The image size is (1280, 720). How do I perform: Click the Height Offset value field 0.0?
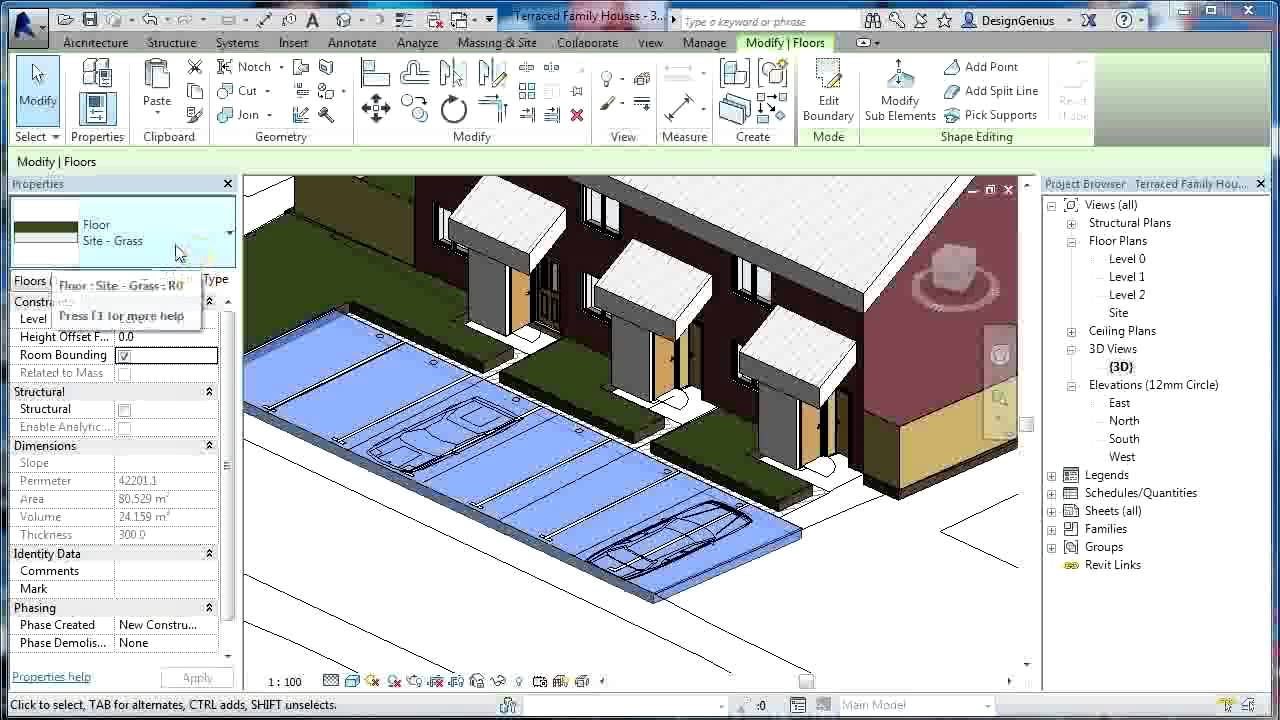[166, 338]
